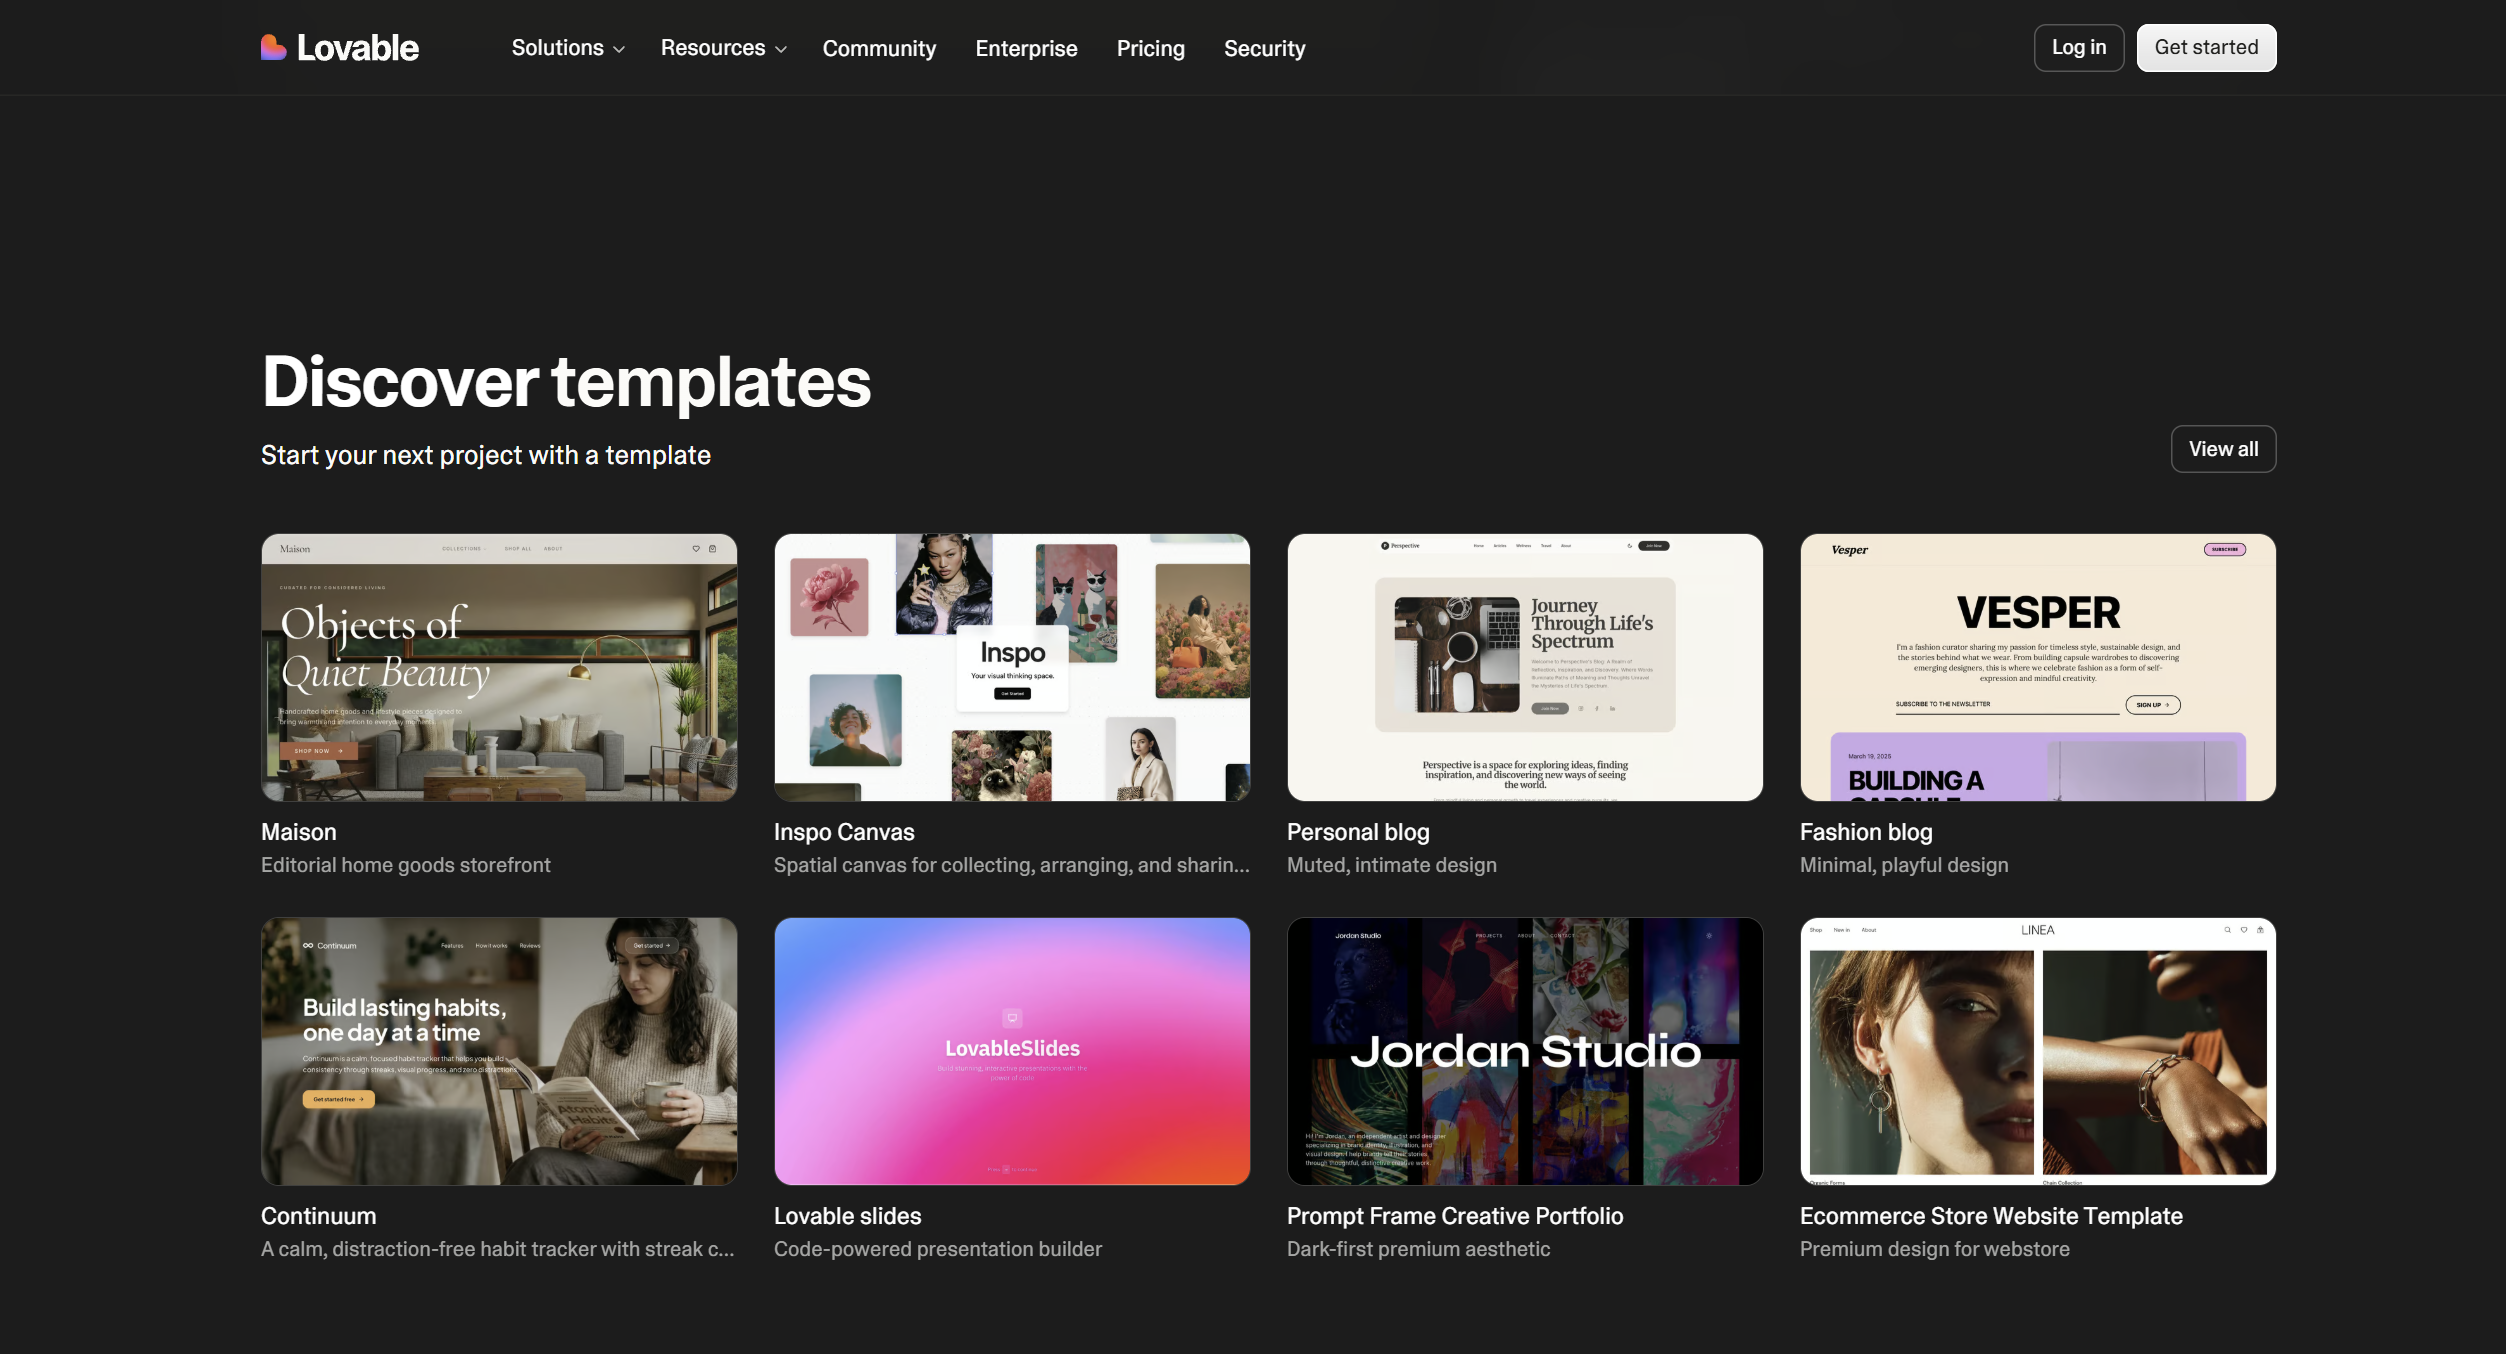The width and height of the screenshot is (2506, 1354).
Task: Select the Fashion blog title link
Action: point(1866,832)
